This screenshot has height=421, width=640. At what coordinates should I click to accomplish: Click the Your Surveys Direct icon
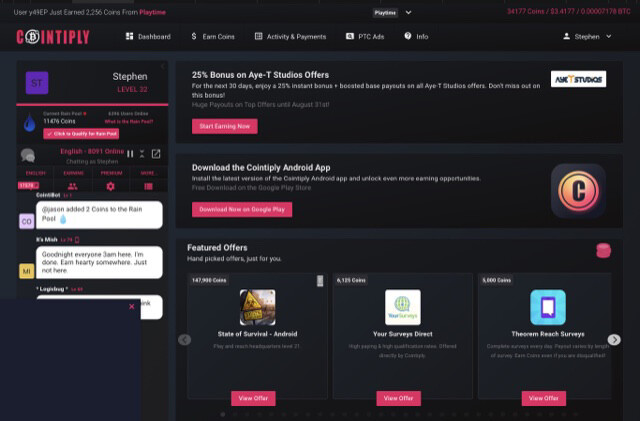(x=403, y=307)
